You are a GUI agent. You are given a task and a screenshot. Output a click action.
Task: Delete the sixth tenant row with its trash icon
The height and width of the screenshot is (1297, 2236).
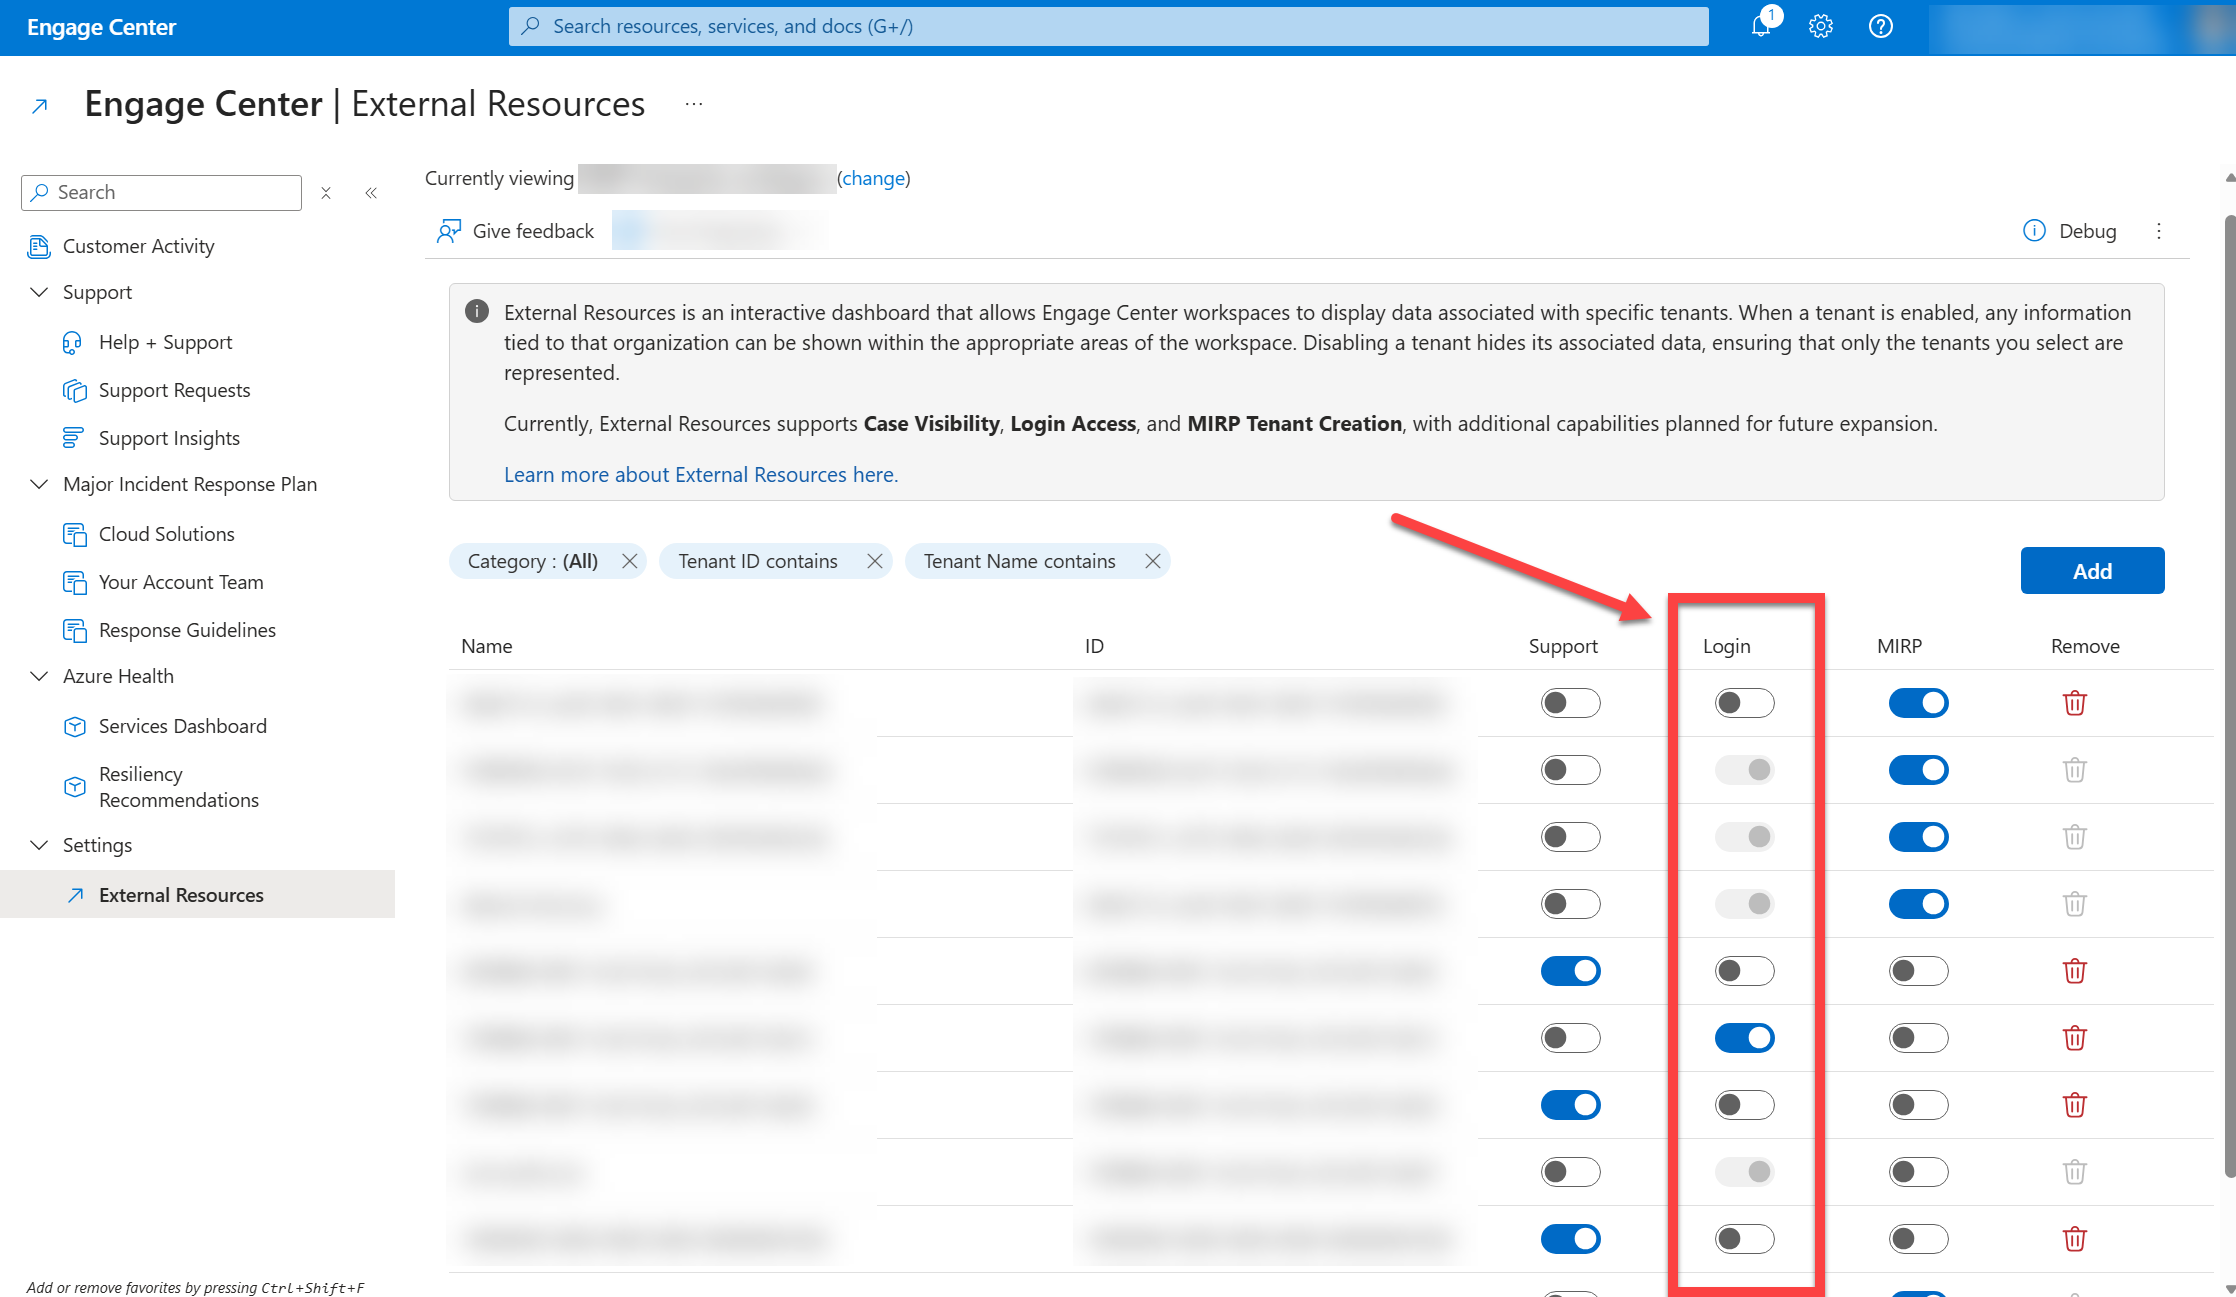2075,1038
